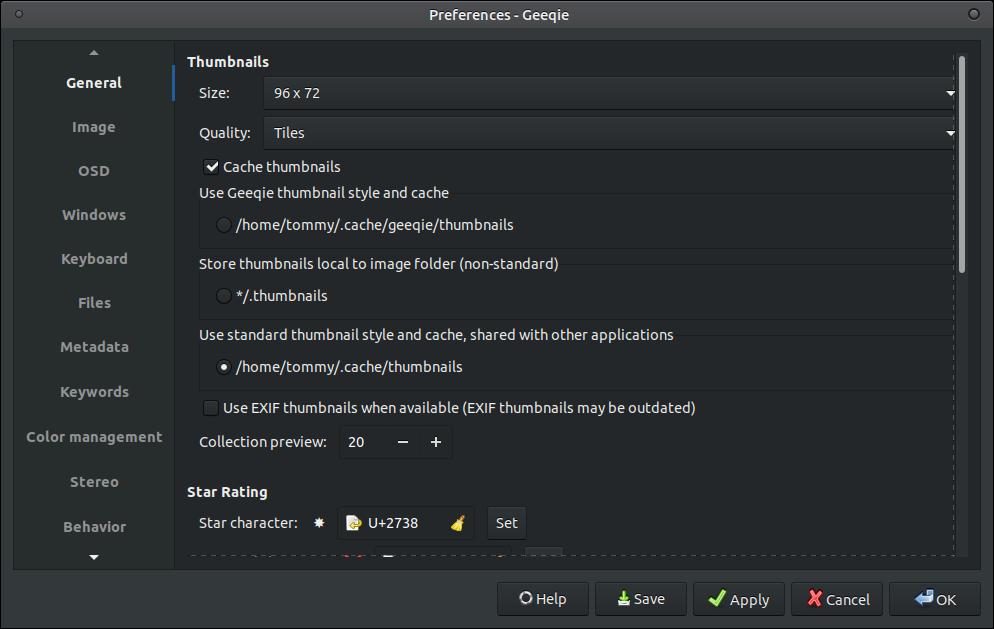Apply the current preferences
Screen dimensions: 994x629
pyautogui.click(x=739, y=599)
